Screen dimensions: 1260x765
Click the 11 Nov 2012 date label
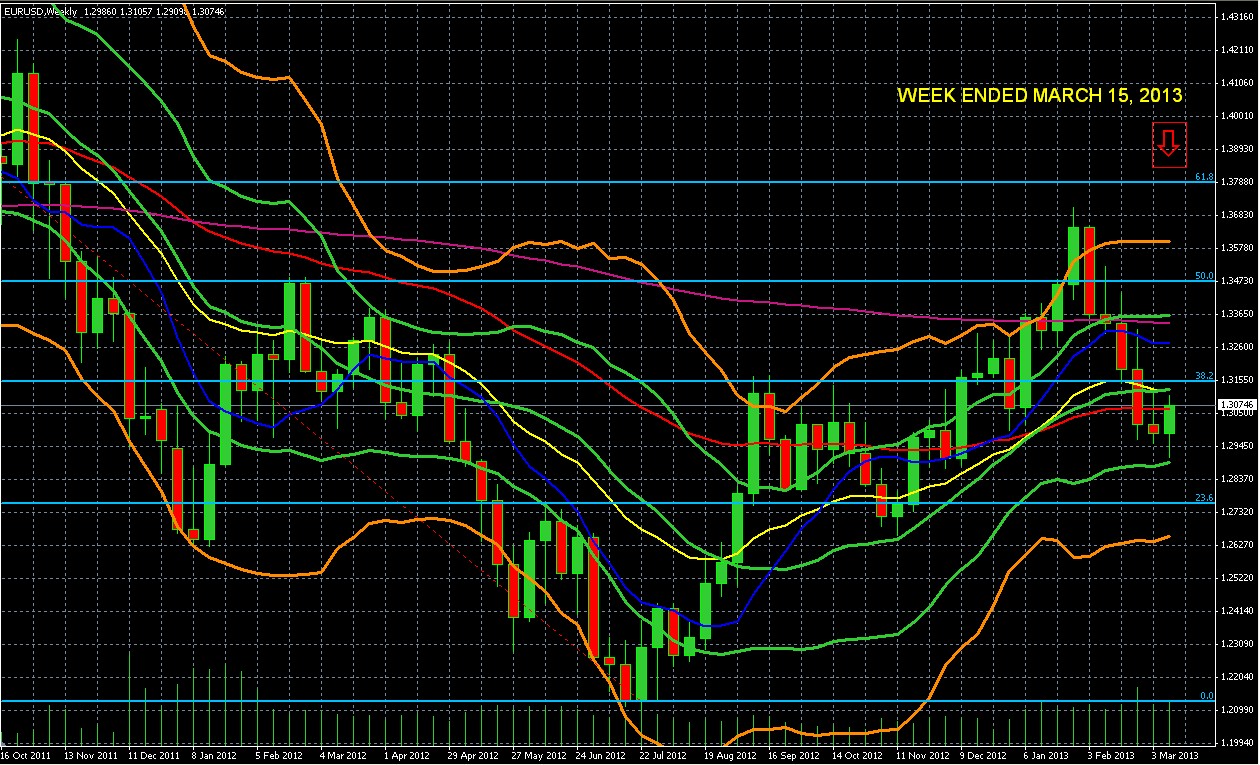(x=919, y=757)
